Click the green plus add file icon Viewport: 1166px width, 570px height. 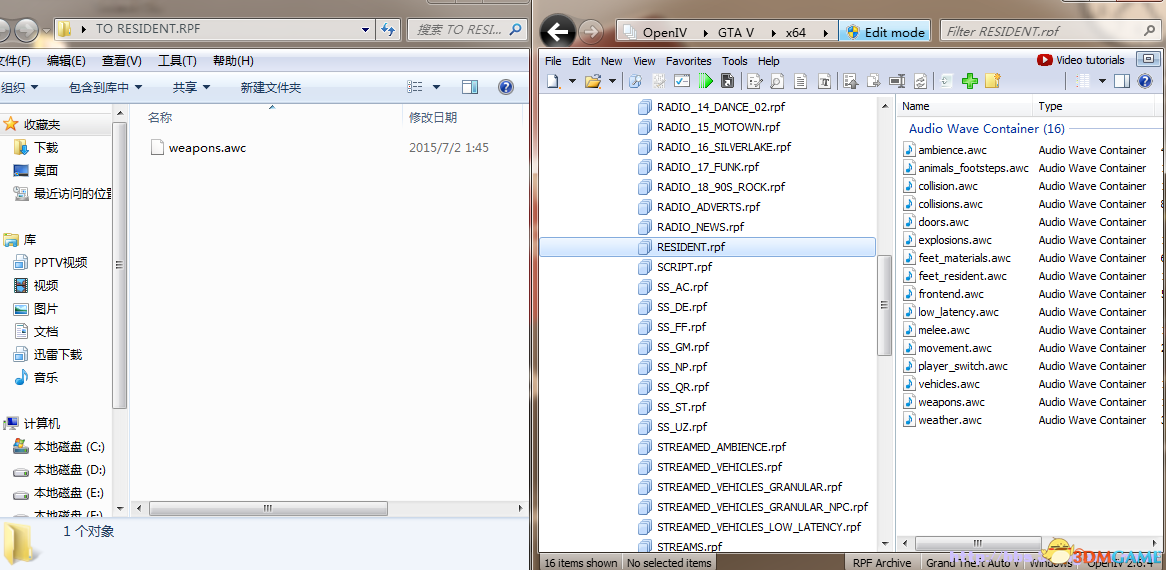coord(970,81)
